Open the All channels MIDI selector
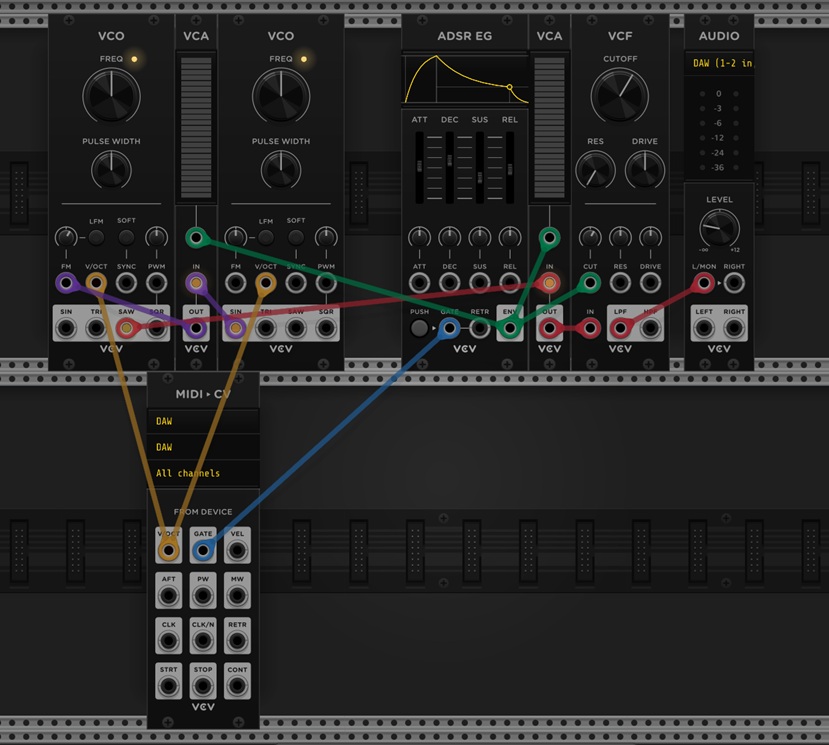829x745 pixels. coord(203,473)
